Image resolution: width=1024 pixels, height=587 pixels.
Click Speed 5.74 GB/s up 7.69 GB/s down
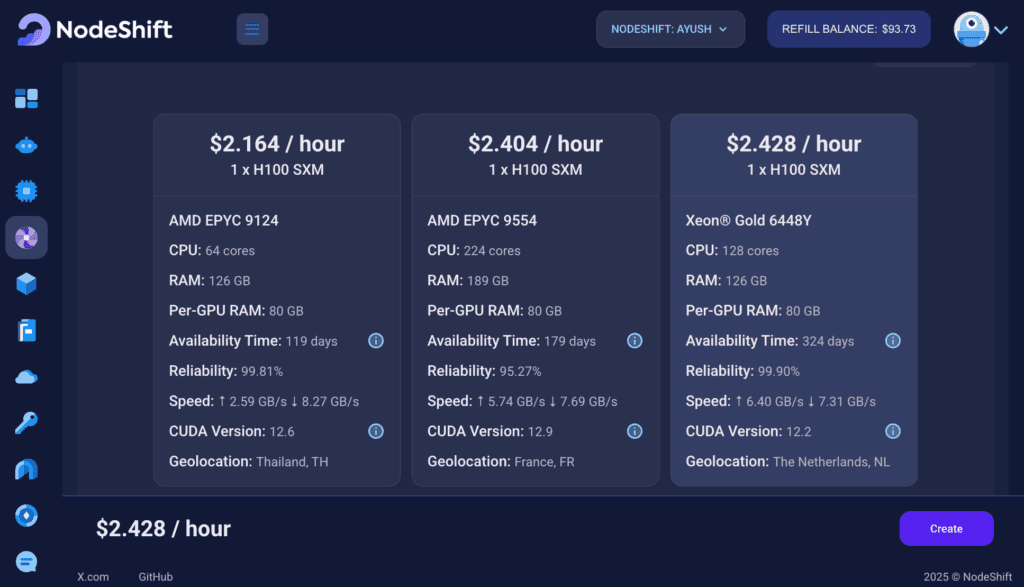(522, 402)
